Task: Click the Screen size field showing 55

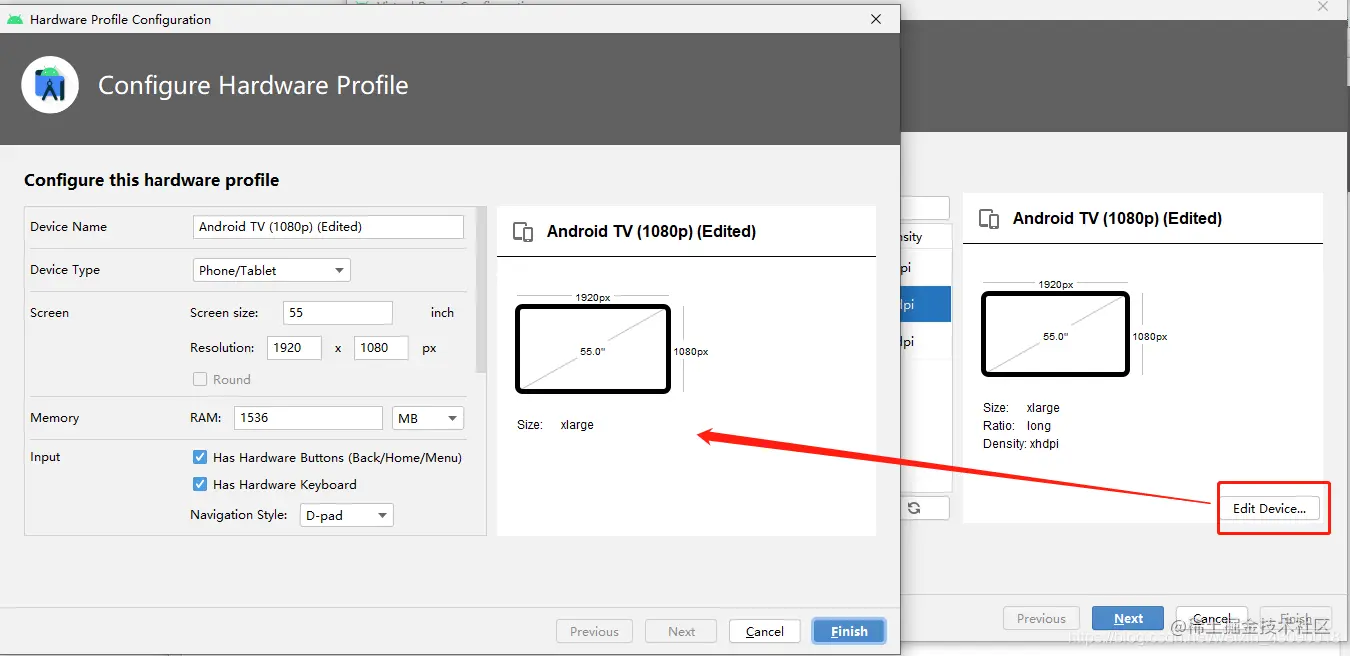Action: [x=338, y=313]
